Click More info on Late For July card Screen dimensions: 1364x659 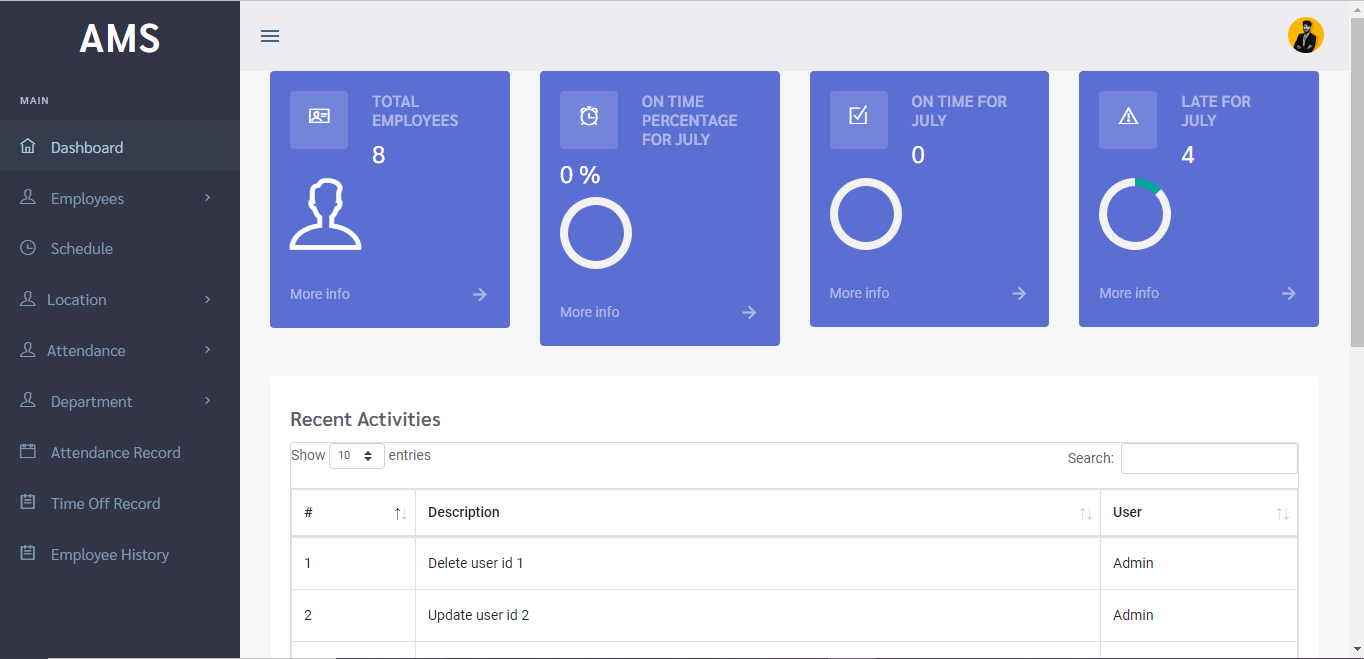pos(1129,293)
